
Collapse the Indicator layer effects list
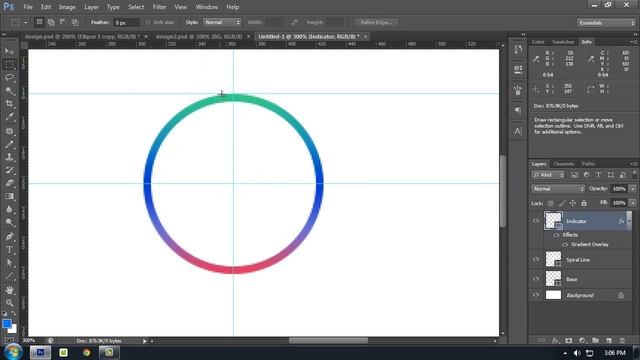pos(629,220)
